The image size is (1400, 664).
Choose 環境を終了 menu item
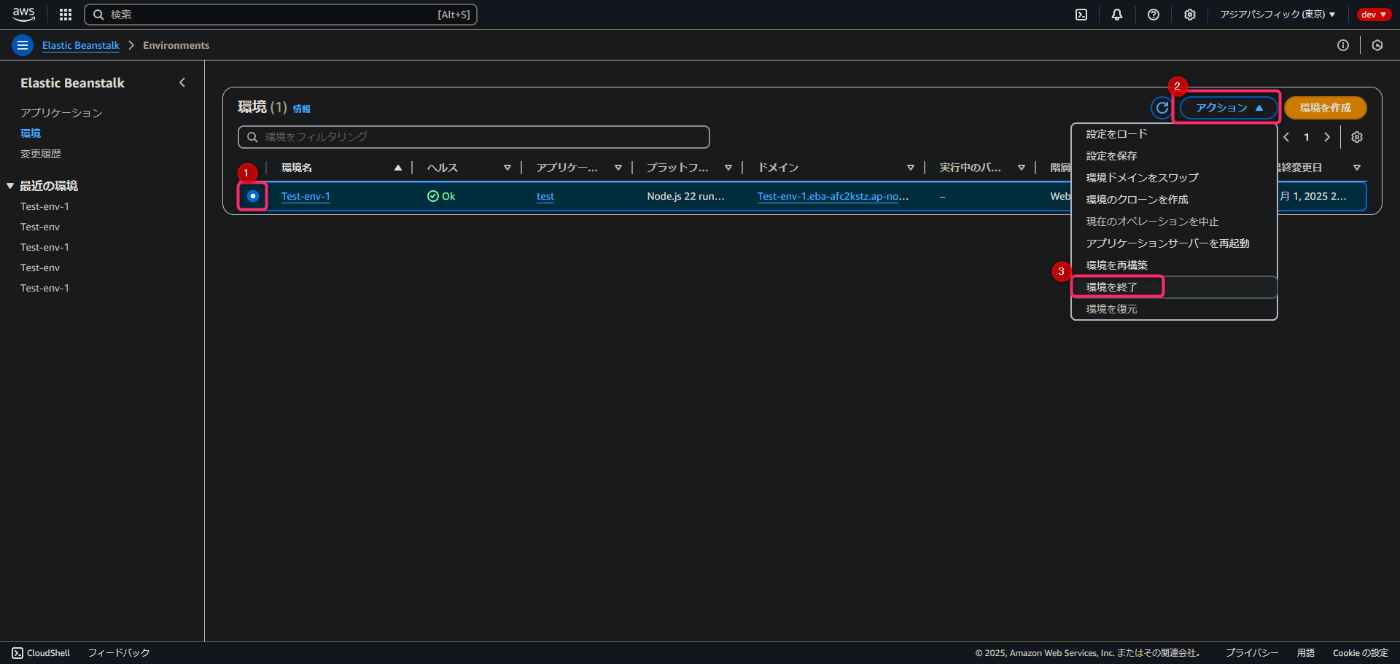(x=1174, y=287)
